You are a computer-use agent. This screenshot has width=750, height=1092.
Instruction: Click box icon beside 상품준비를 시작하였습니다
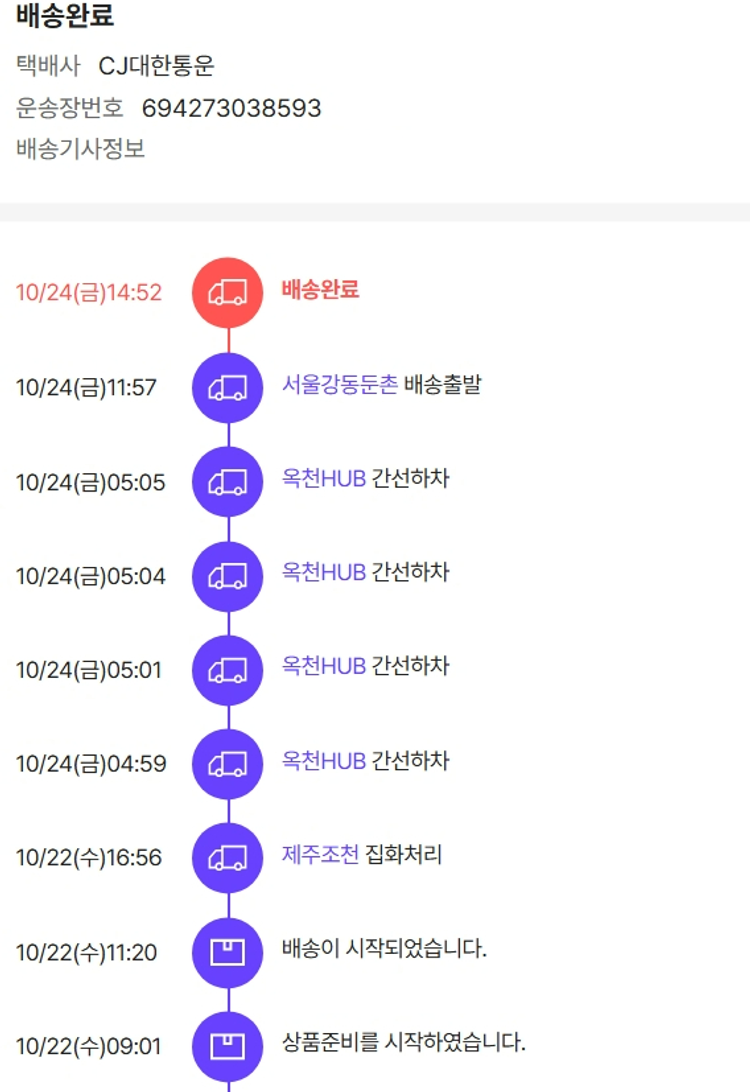(227, 1046)
